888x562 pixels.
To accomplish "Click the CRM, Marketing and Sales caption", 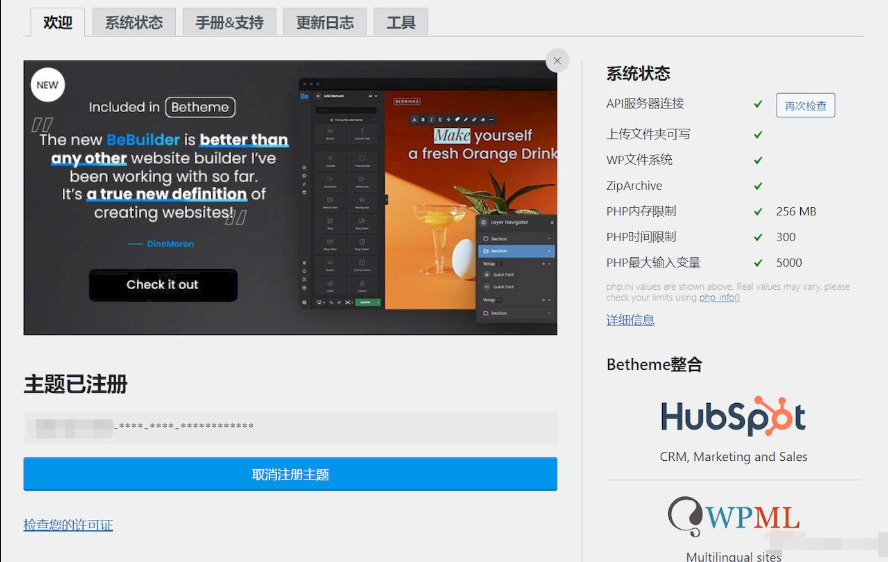I will pos(733,457).
